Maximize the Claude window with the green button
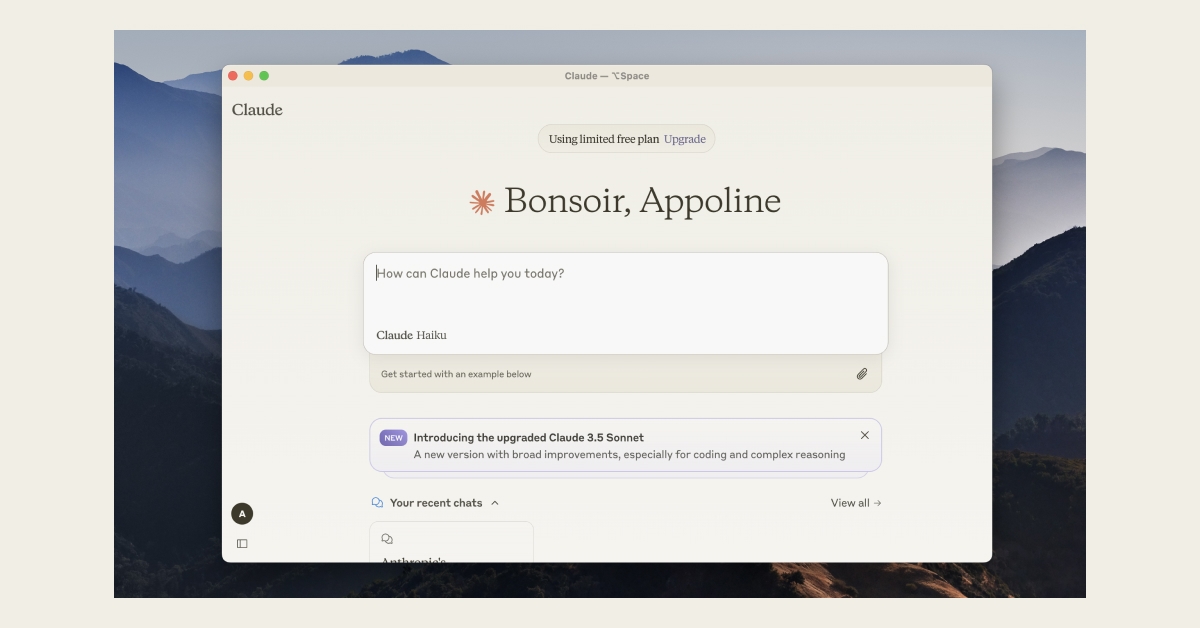Viewport: 1200px width, 628px height. click(x=264, y=76)
